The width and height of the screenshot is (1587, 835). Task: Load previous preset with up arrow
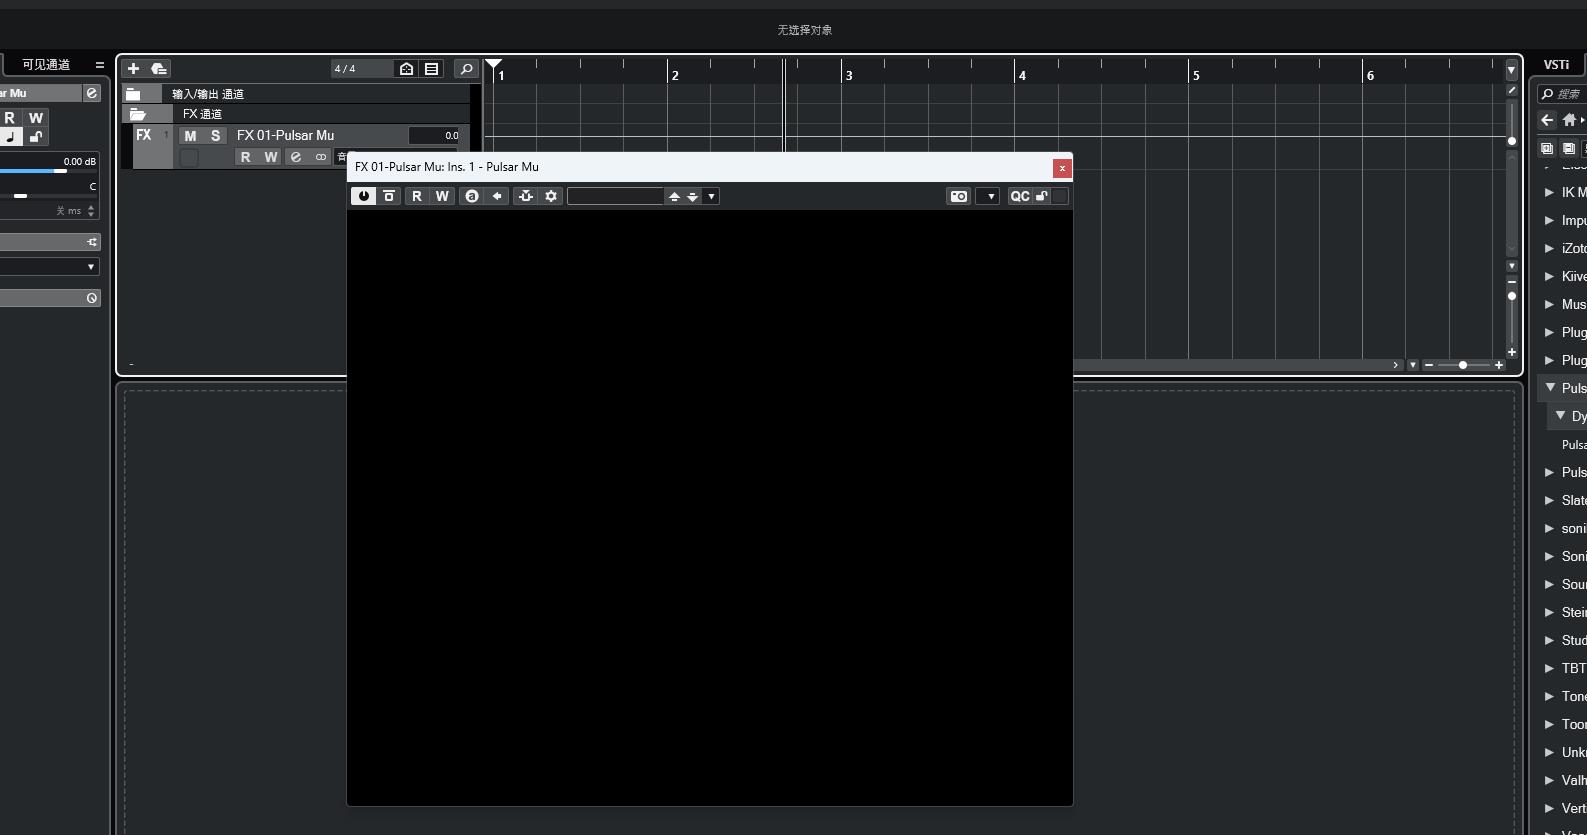coord(674,196)
